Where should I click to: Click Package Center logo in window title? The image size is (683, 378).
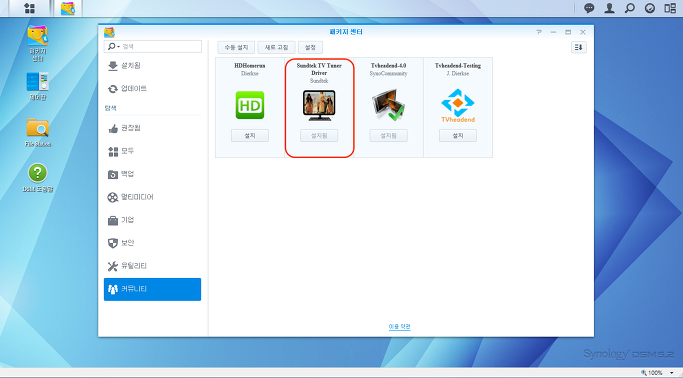point(109,32)
